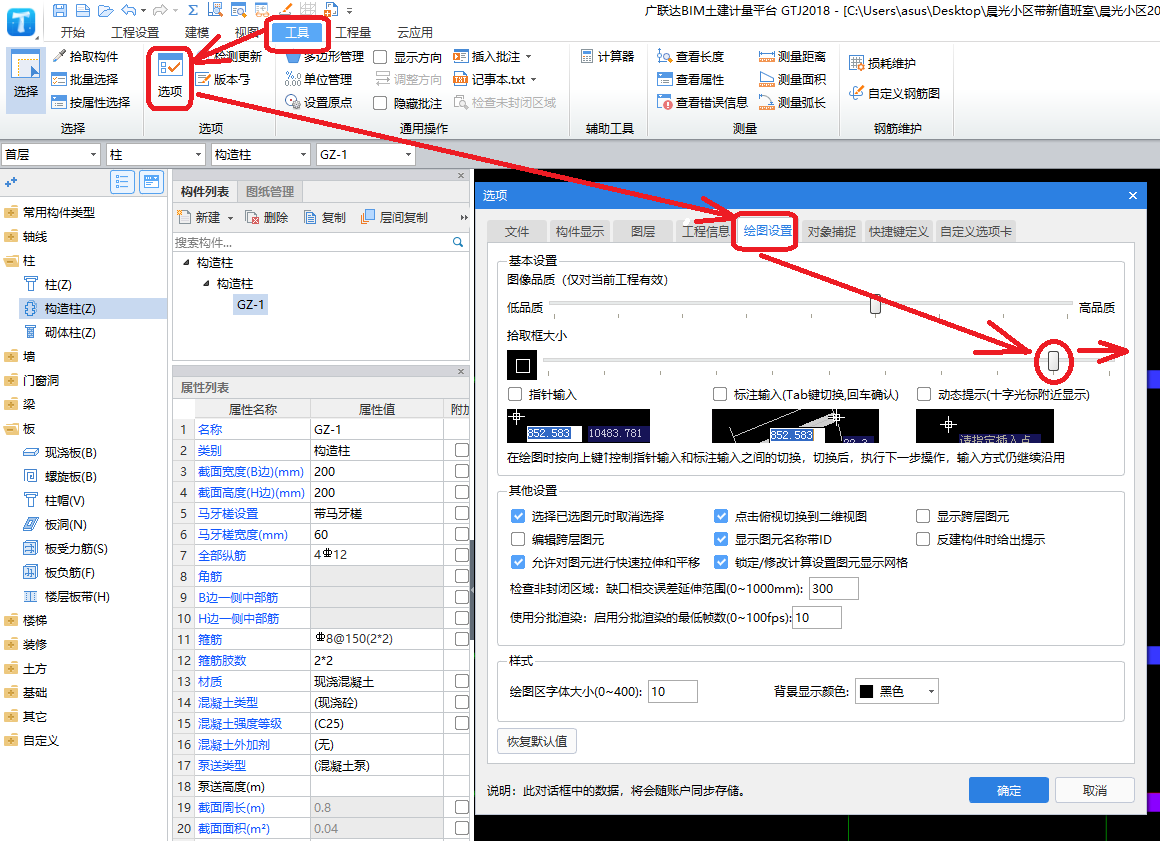Screen dimensions: 1160x841
Task: Click the save icon in quick toolbar
Action: [x=61, y=10]
